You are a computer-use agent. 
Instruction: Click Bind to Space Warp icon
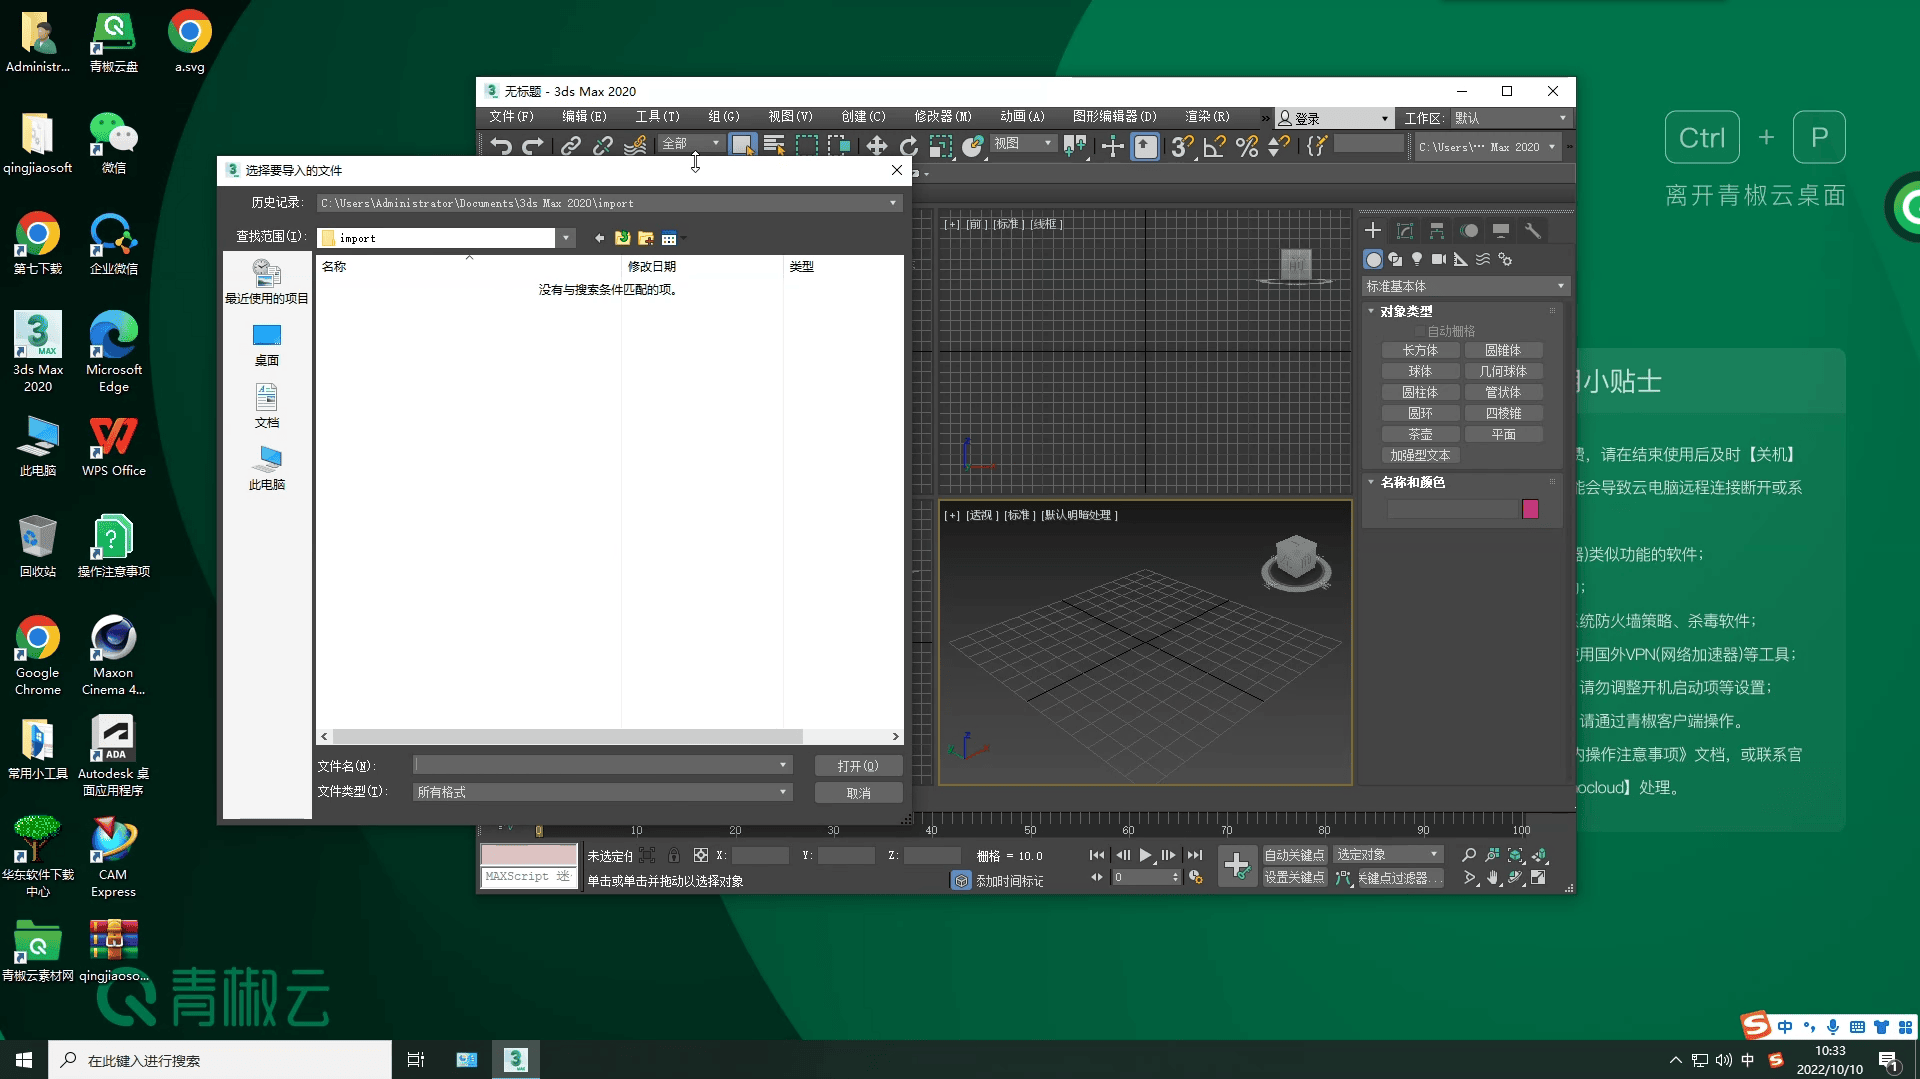(635, 146)
